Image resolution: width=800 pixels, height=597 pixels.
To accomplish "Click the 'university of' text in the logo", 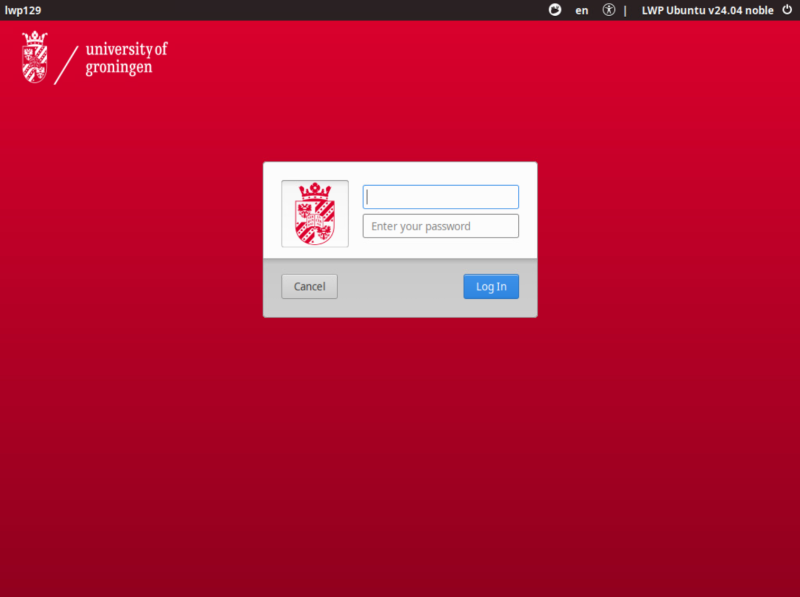I will [127, 48].
